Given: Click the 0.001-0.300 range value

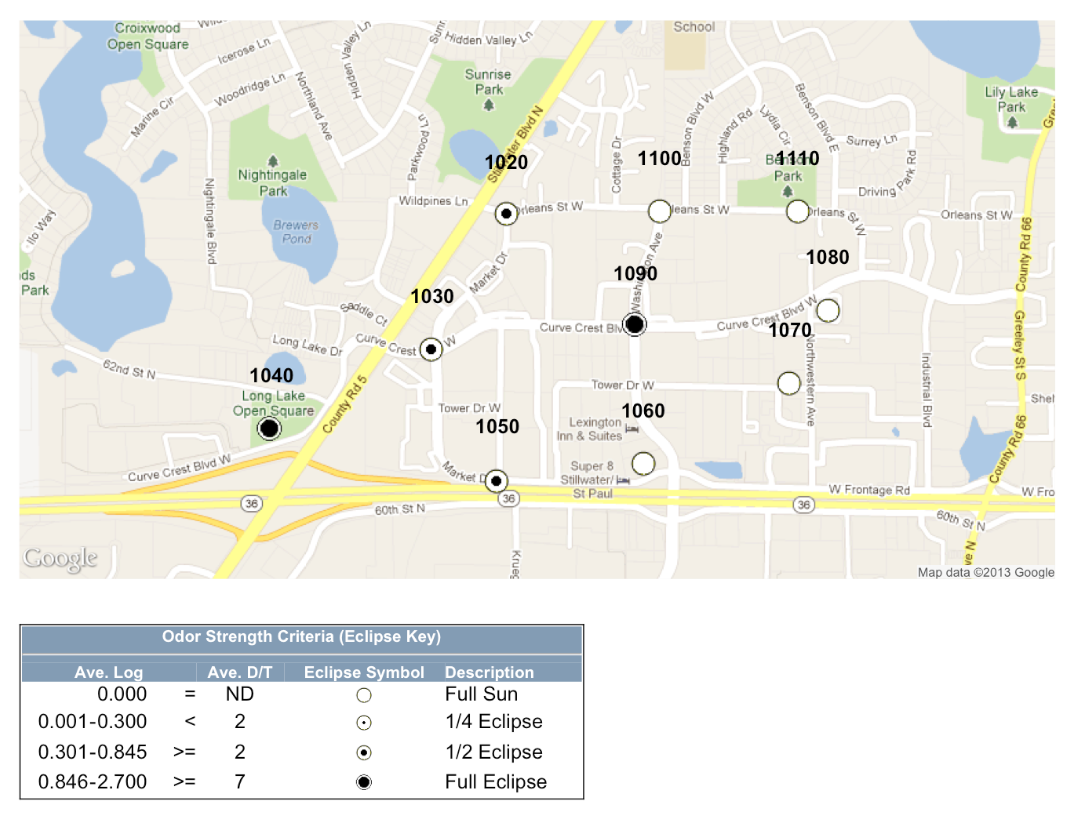Looking at the screenshot, I should 93,722.
